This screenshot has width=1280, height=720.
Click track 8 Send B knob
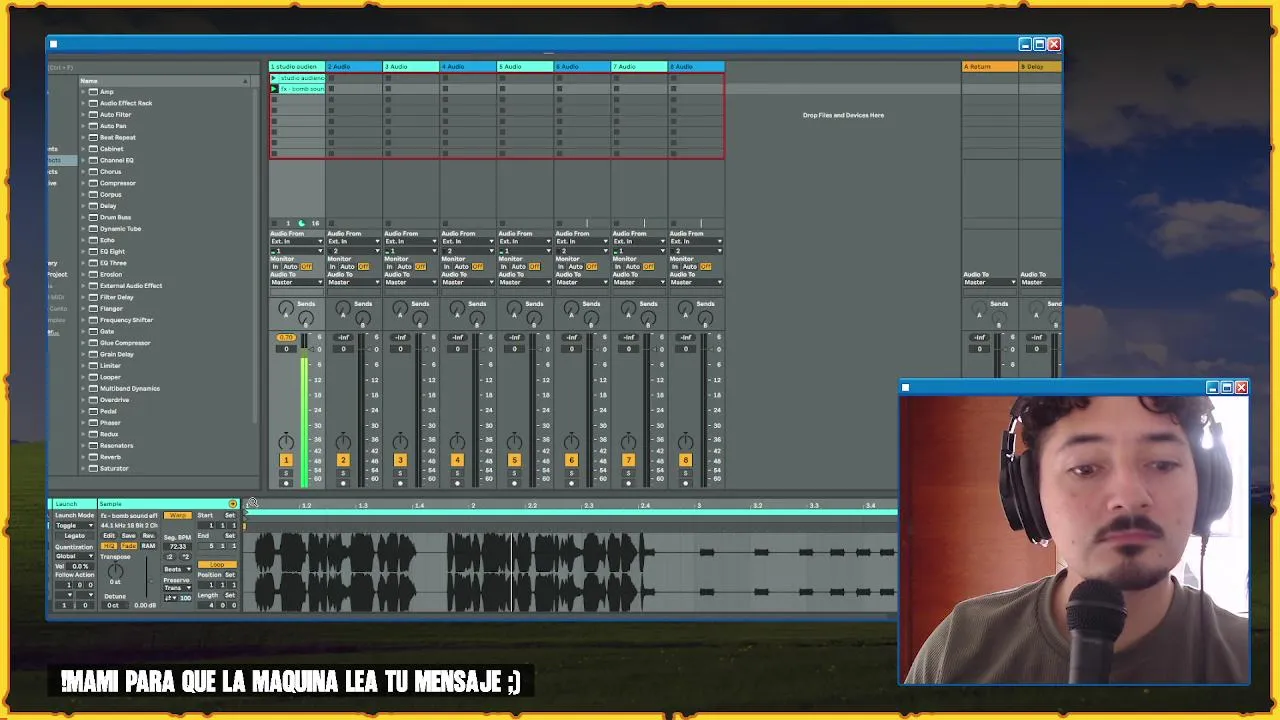pyautogui.click(x=705, y=318)
